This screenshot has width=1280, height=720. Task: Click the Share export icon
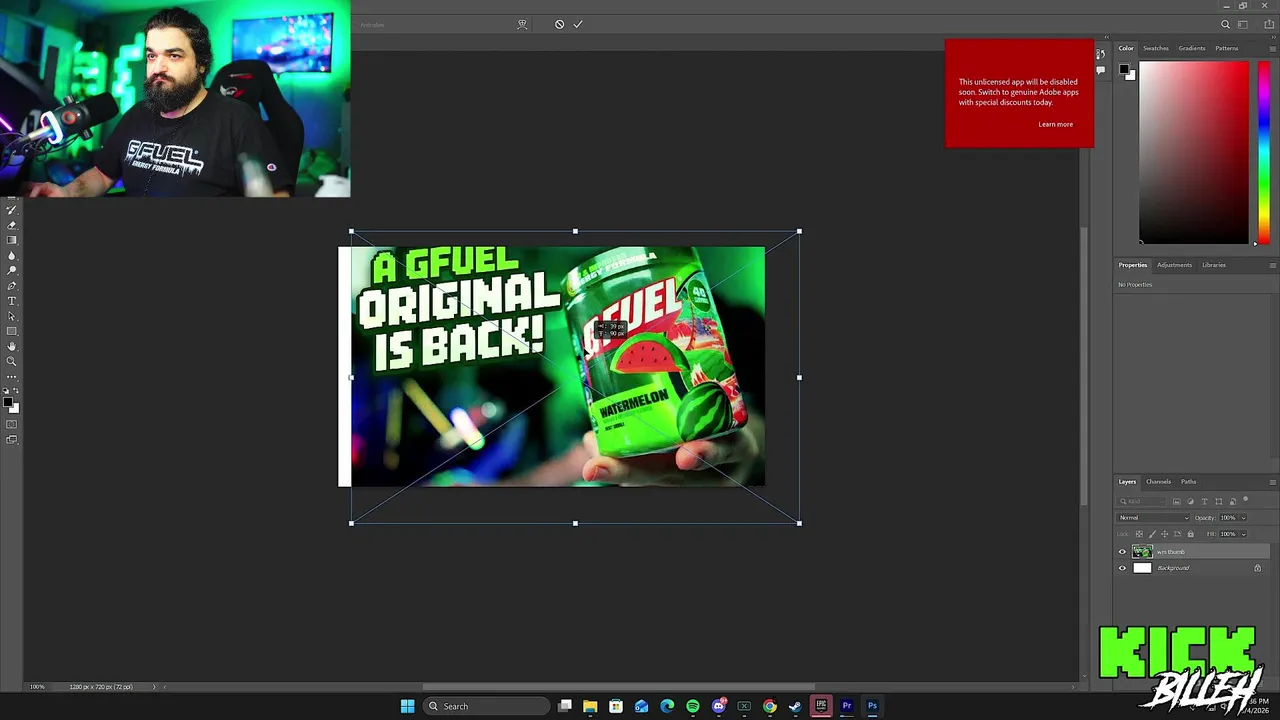[1269, 24]
